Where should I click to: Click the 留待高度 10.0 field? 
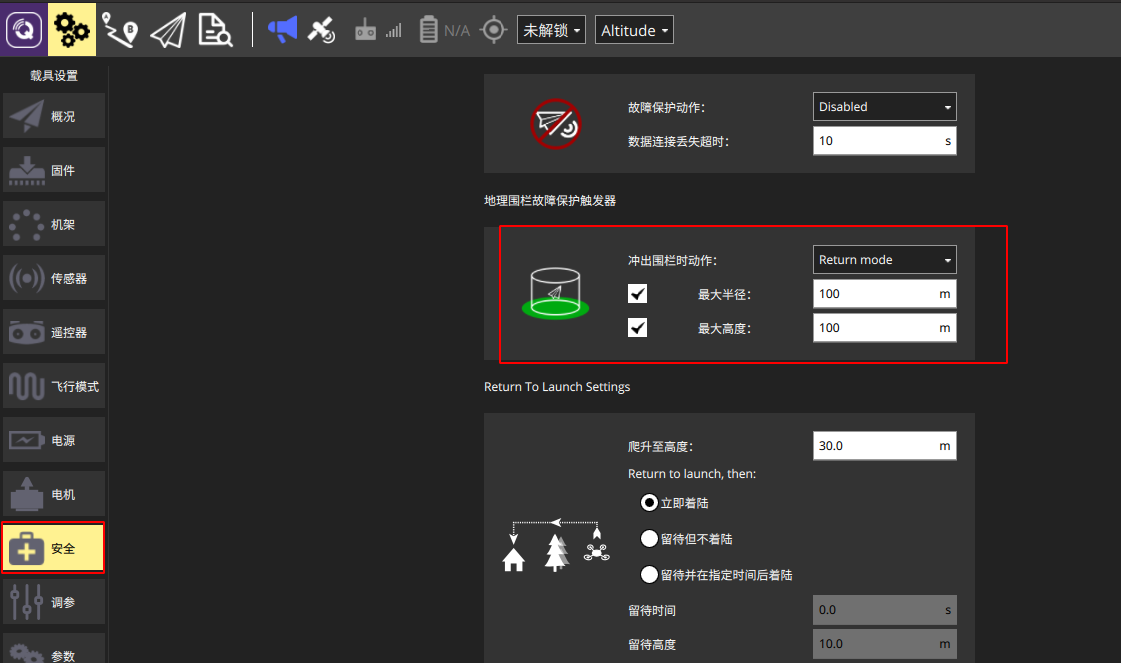coord(884,644)
